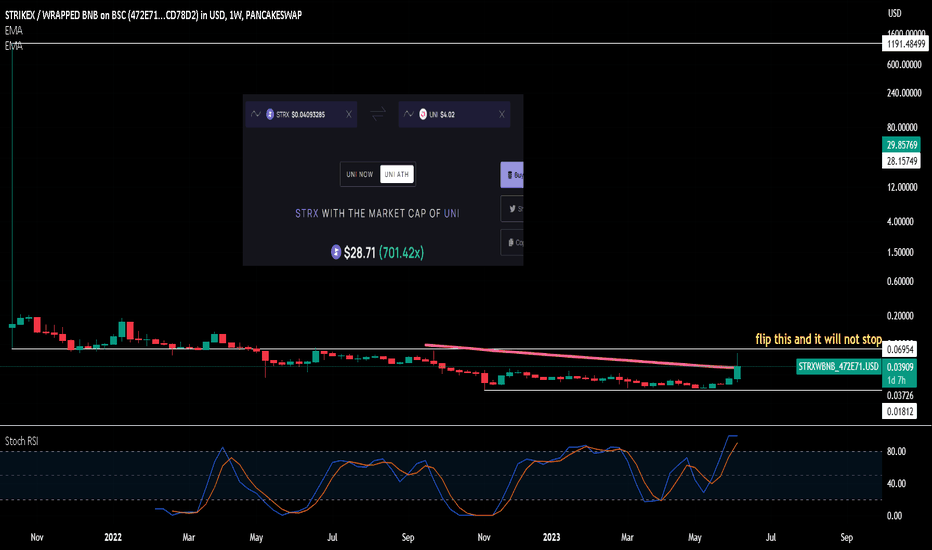Click the Copy button with the clipboard icon
Viewport: 932px width, 550px height.
tap(512, 243)
